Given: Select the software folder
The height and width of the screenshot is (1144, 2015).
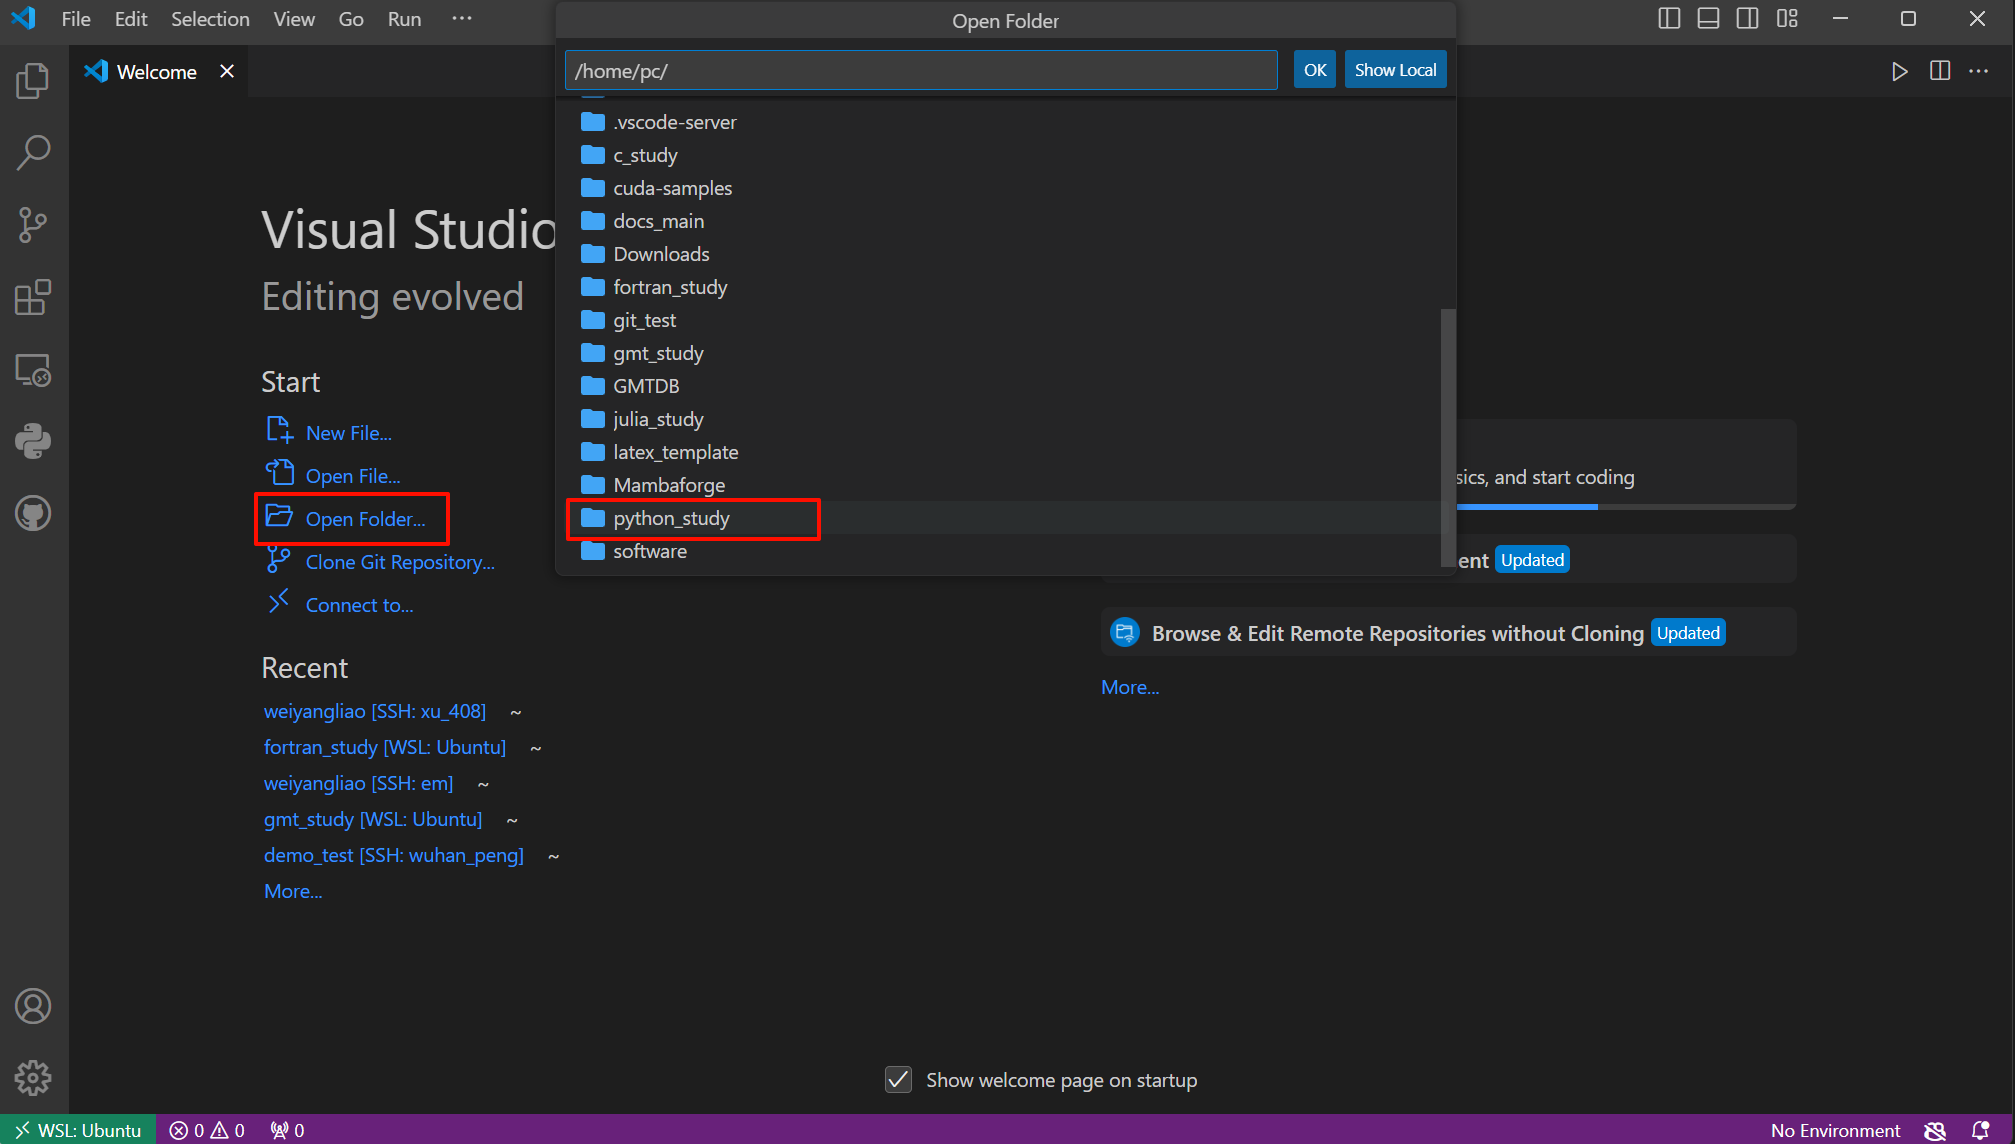Looking at the screenshot, I should pyautogui.click(x=1004, y=551).
